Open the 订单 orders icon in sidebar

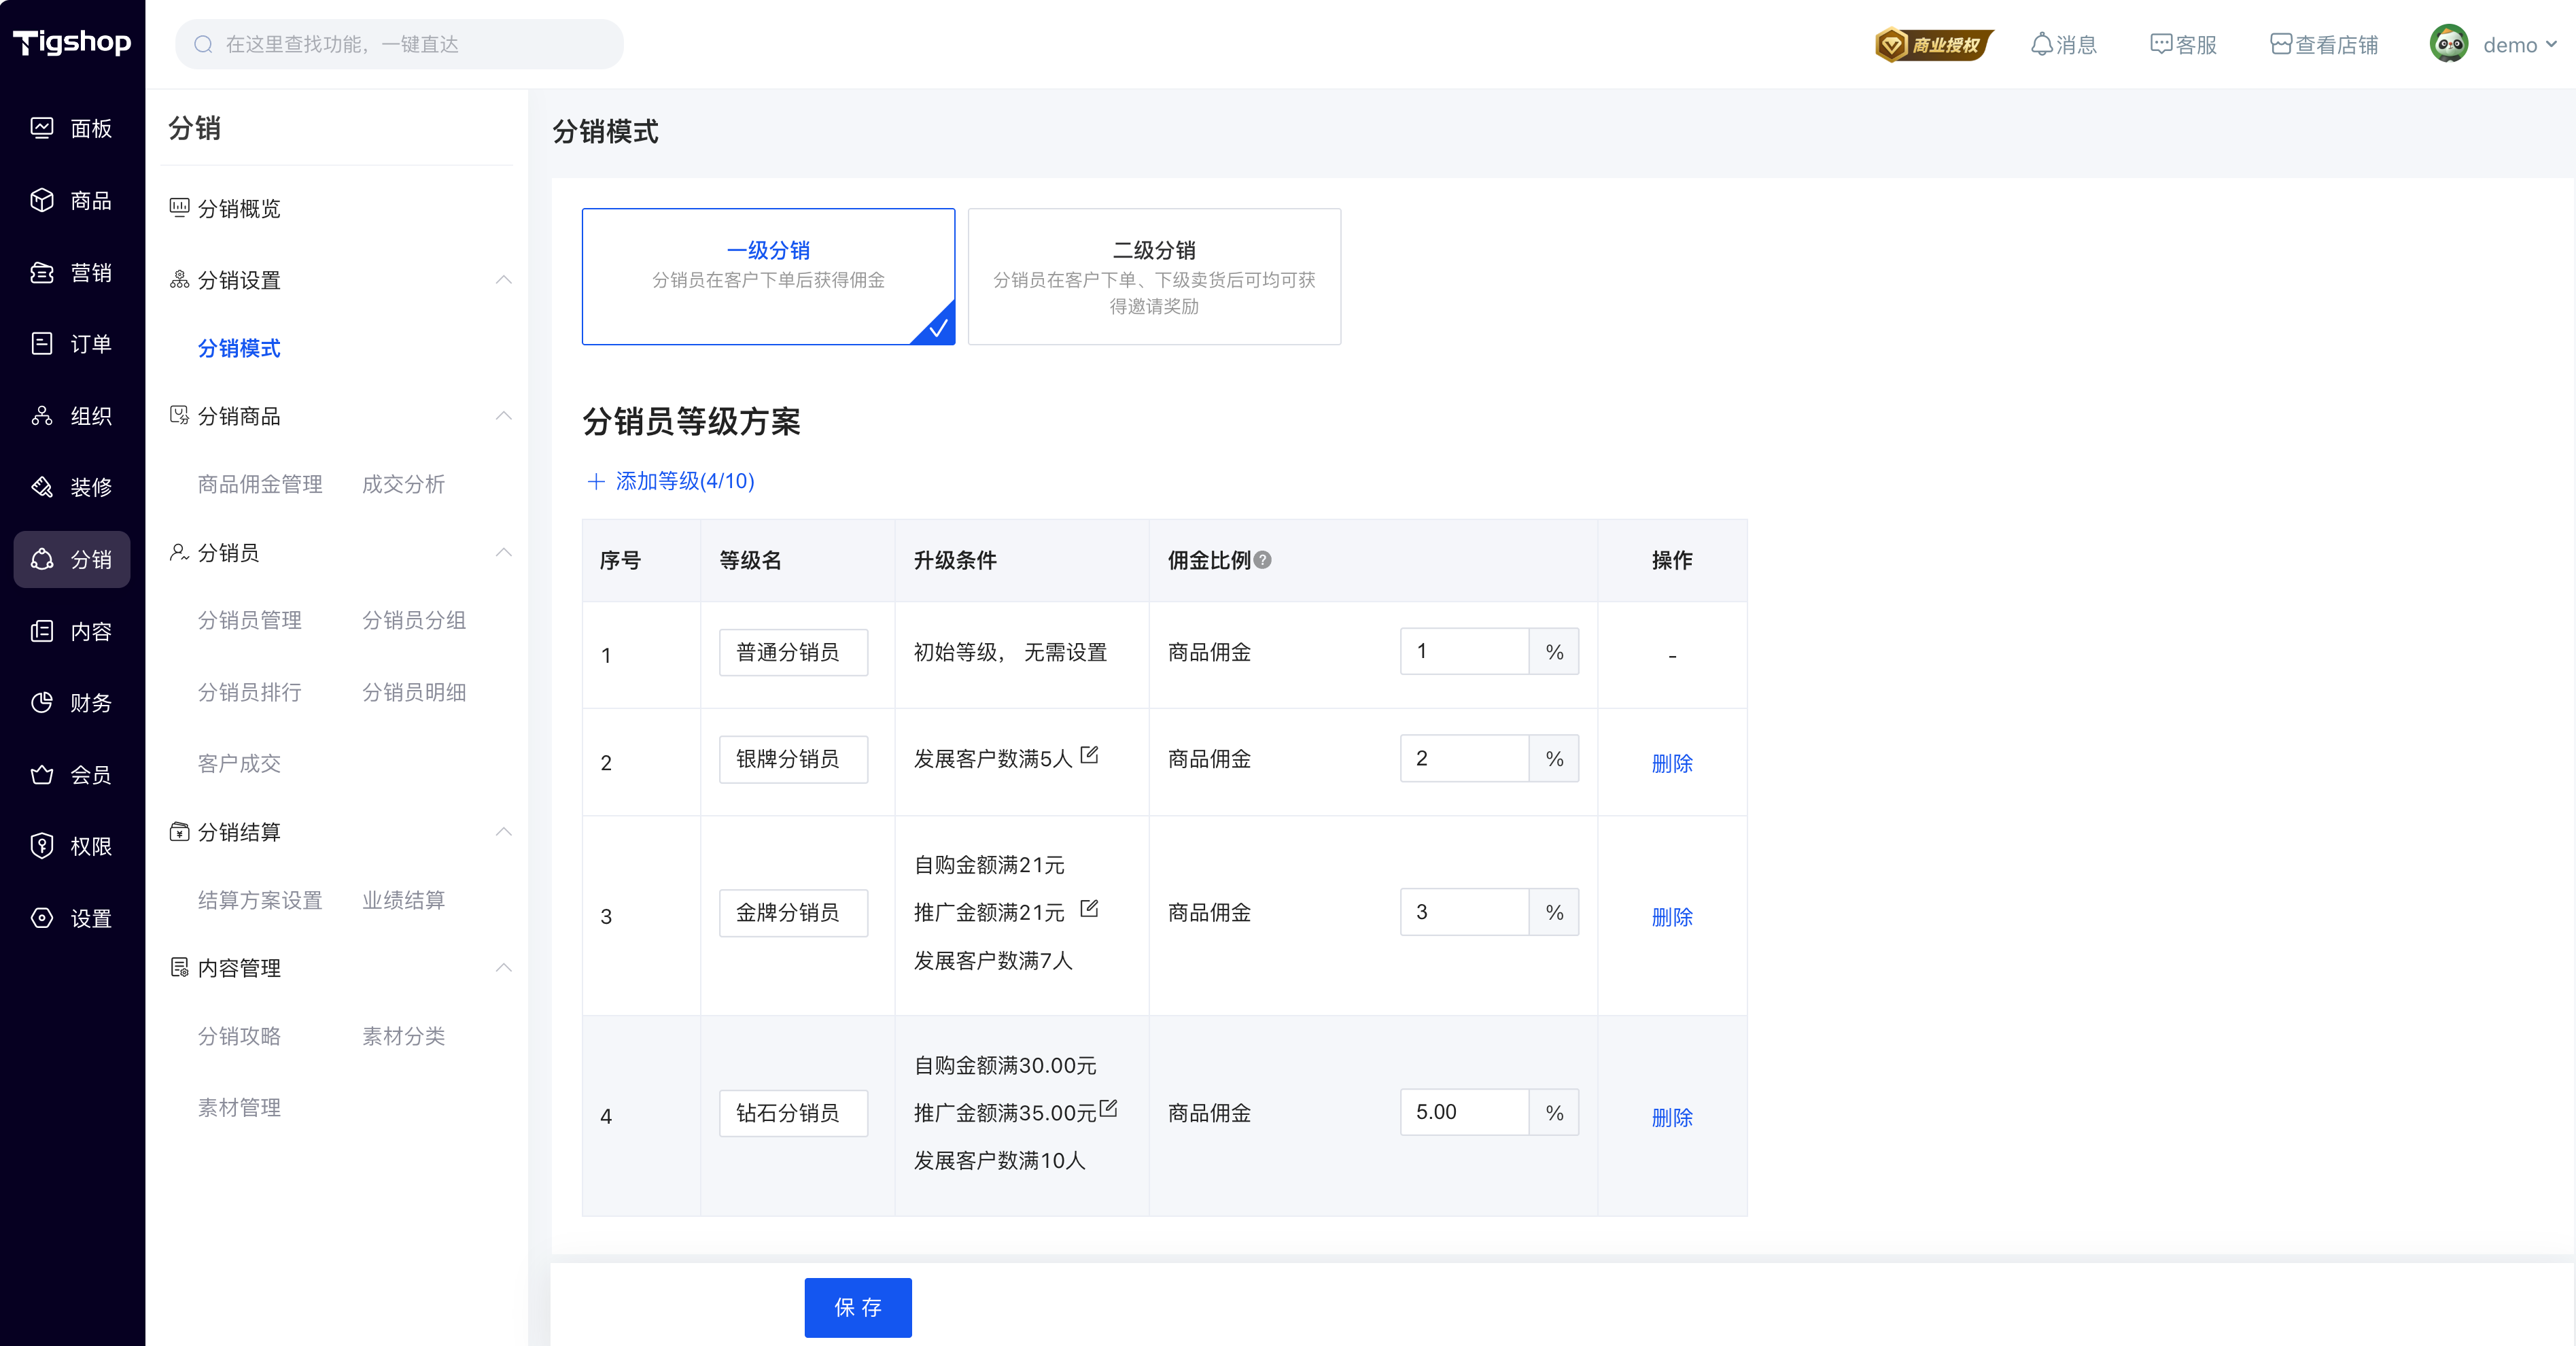(42, 344)
